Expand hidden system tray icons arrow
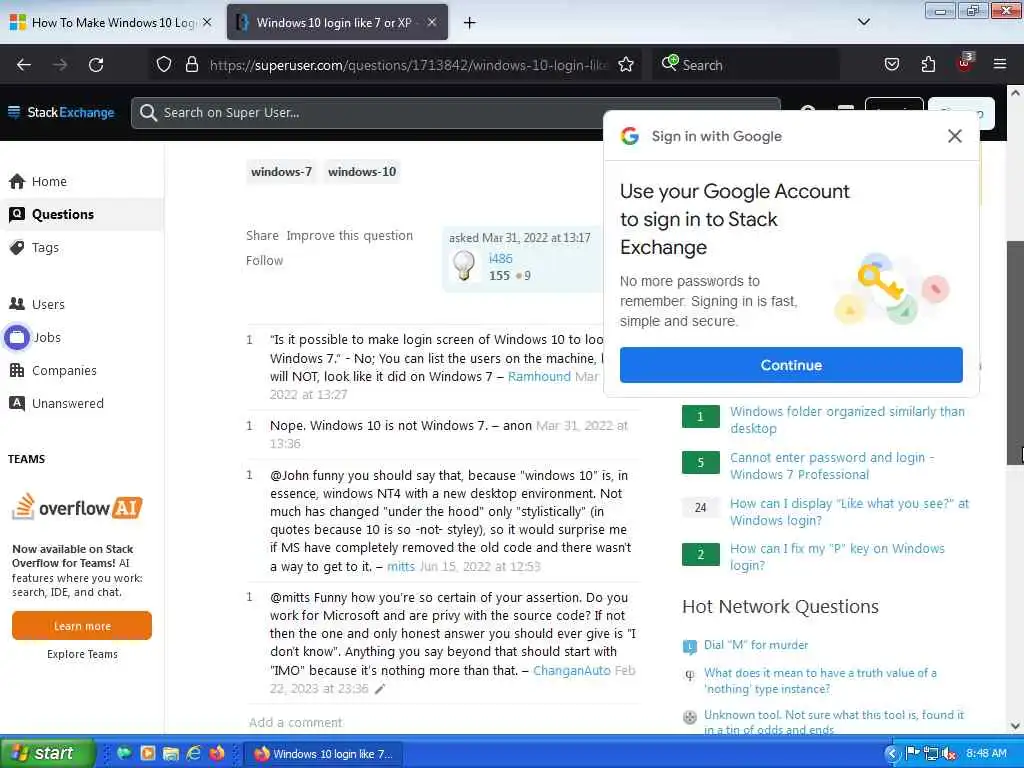The image size is (1024, 768). coord(892,754)
